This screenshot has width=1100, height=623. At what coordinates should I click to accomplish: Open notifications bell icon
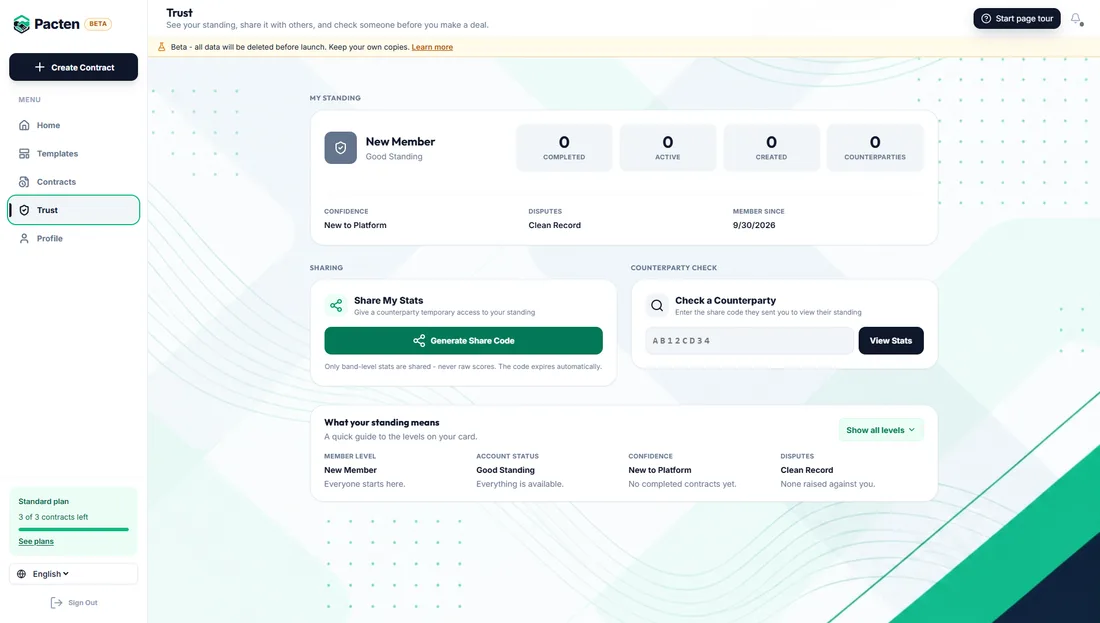(x=1076, y=19)
